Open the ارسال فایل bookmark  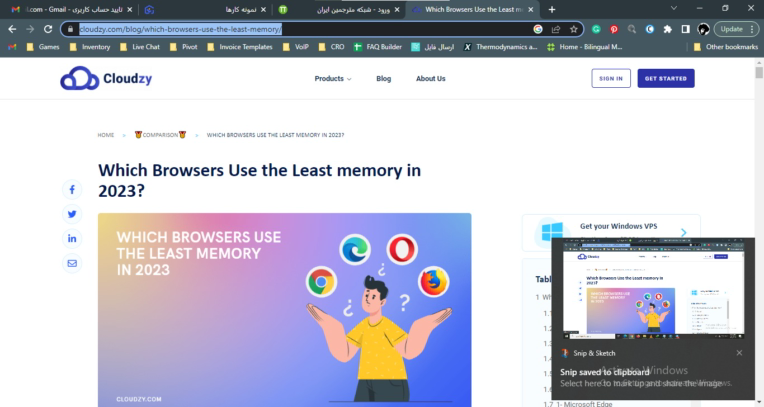pos(433,47)
